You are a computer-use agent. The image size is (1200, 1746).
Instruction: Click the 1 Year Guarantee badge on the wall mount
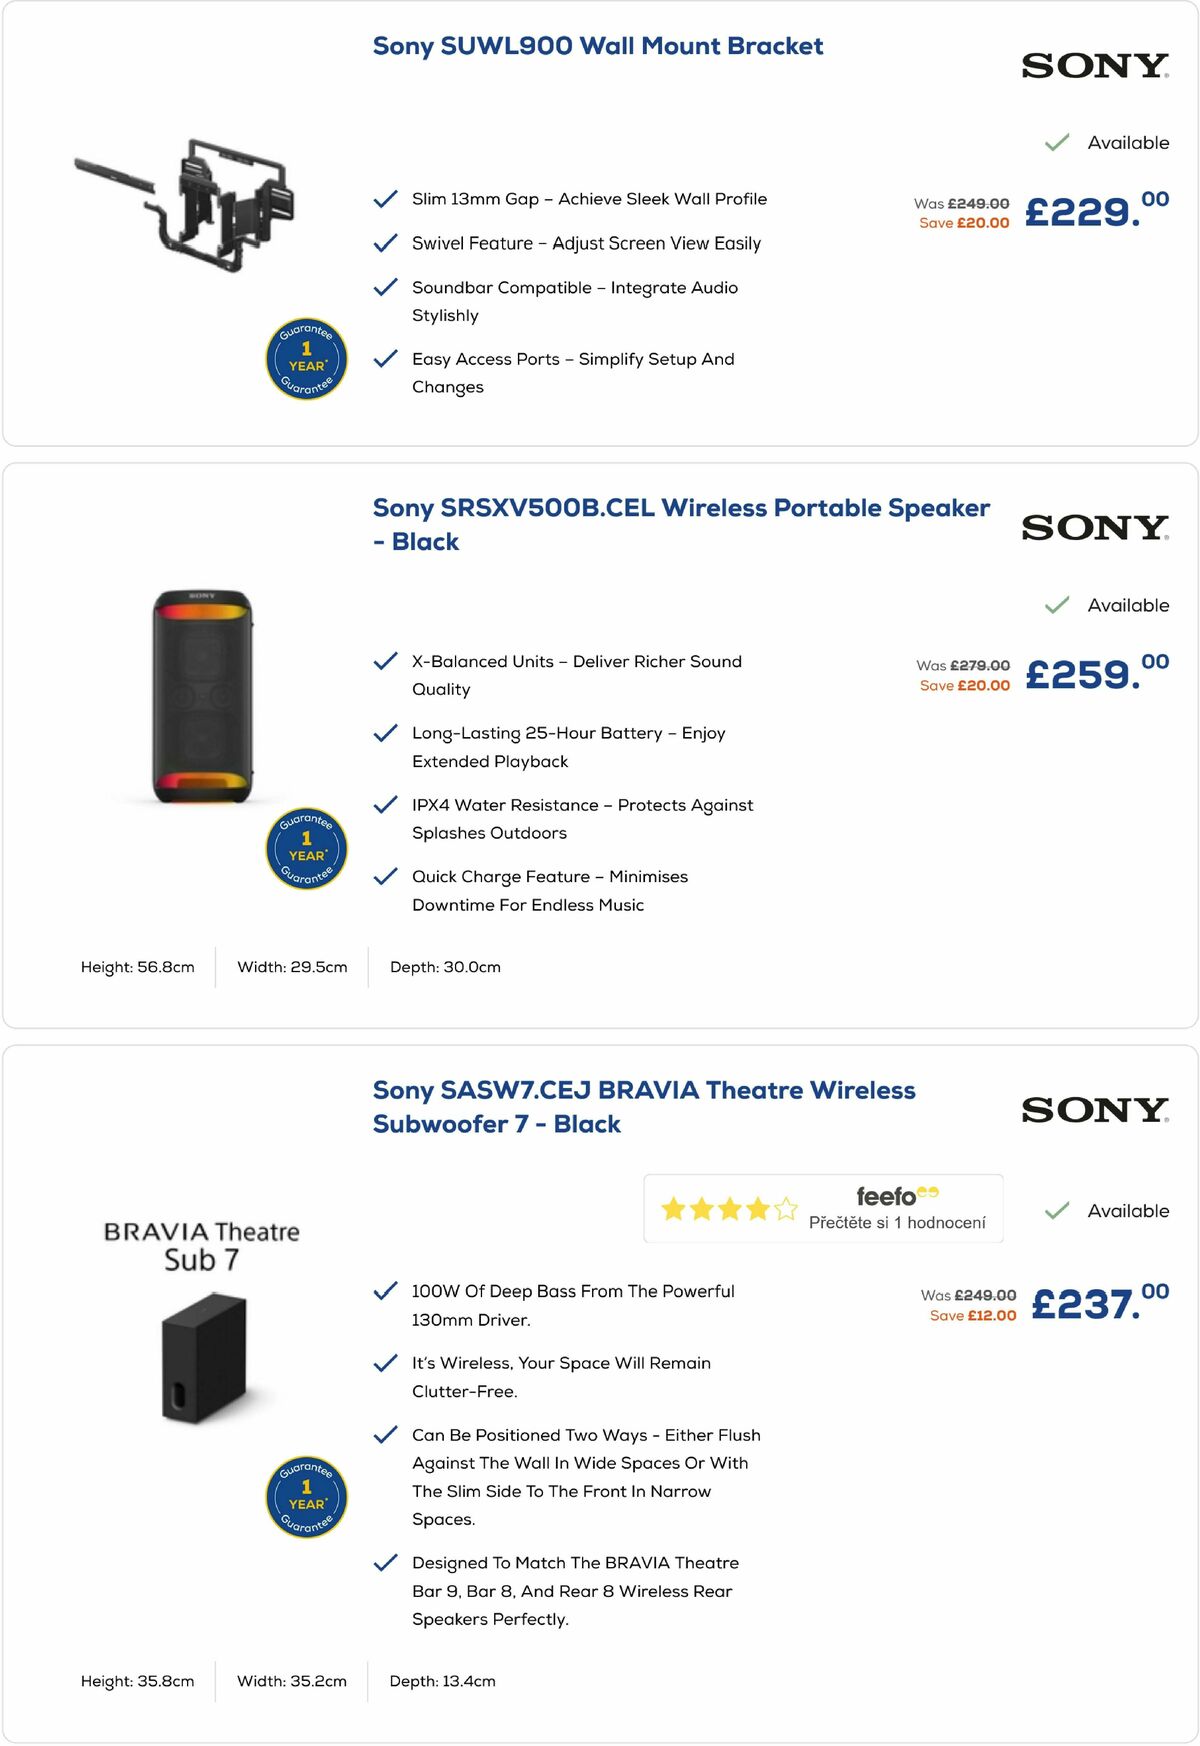click(x=305, y=358)
